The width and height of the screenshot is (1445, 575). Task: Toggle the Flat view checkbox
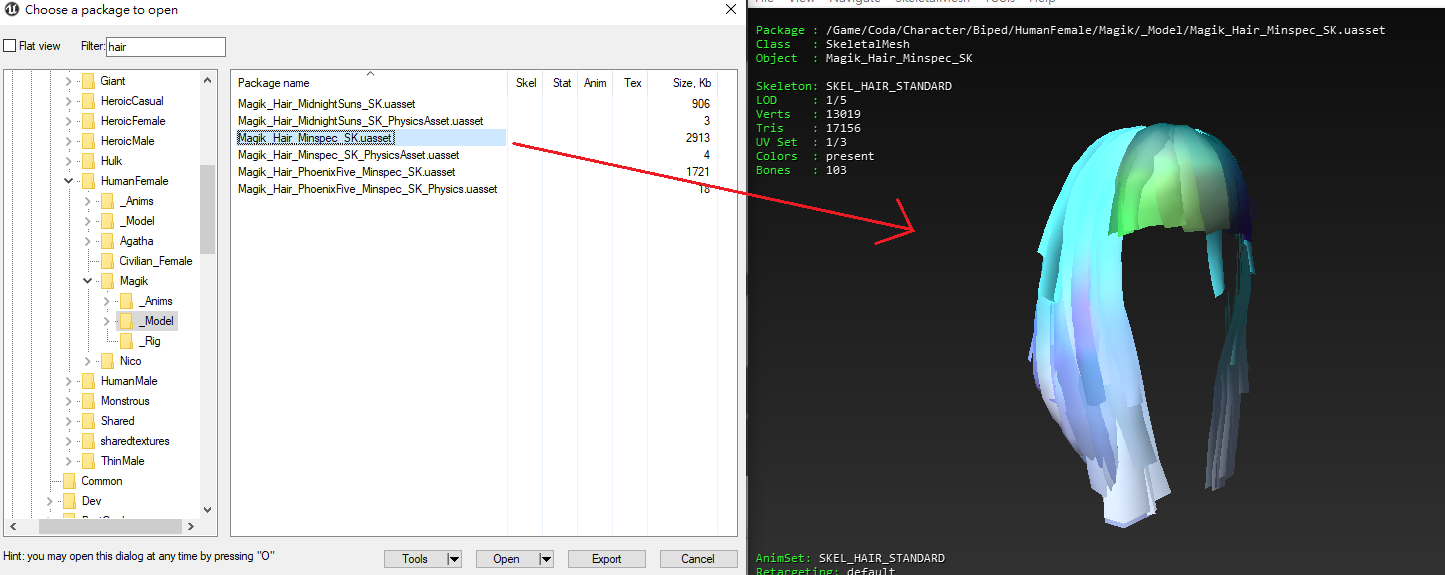(x=9, y=46)
